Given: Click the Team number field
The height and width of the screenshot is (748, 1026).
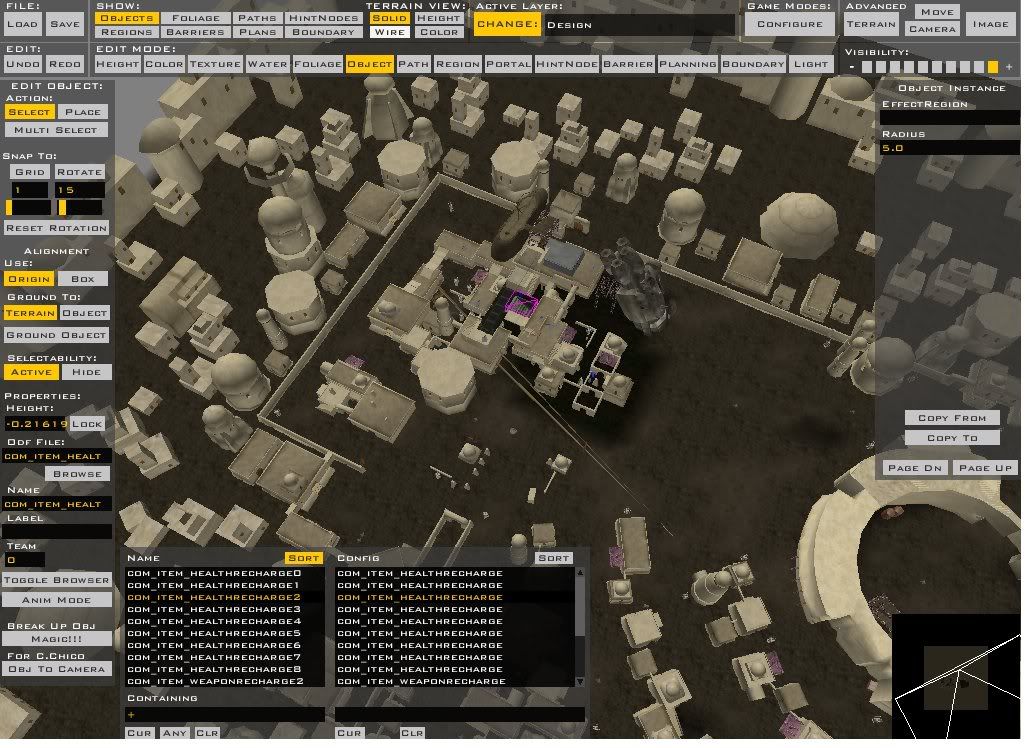Looking at the screenshot, I should point(25,560).
